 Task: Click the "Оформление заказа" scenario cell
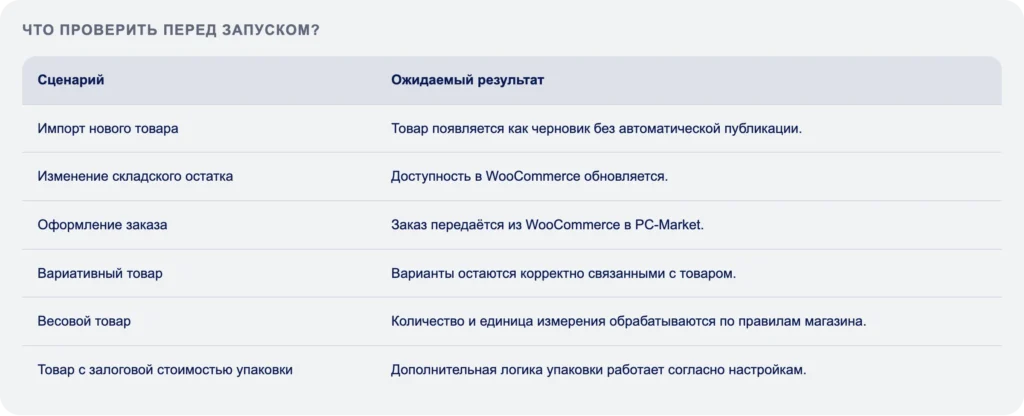[x=103, y=225]
